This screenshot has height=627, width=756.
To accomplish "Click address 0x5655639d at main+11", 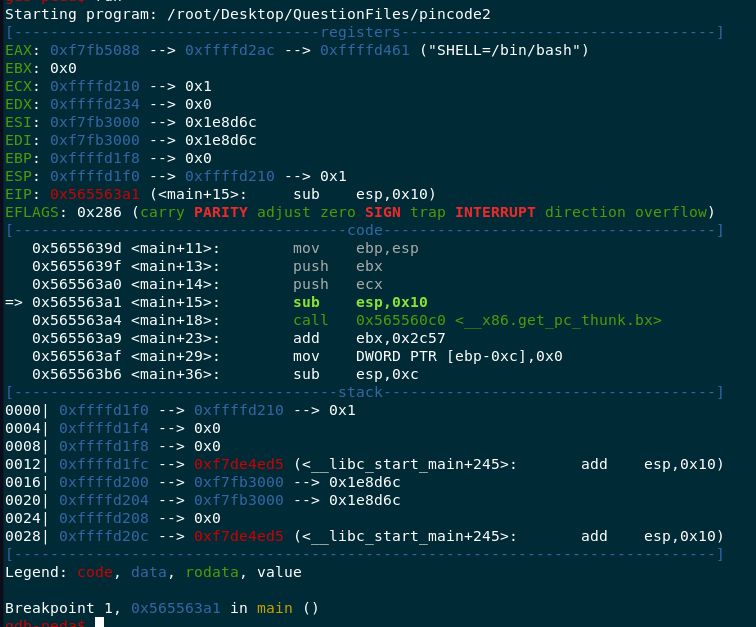I will point(77,248).
